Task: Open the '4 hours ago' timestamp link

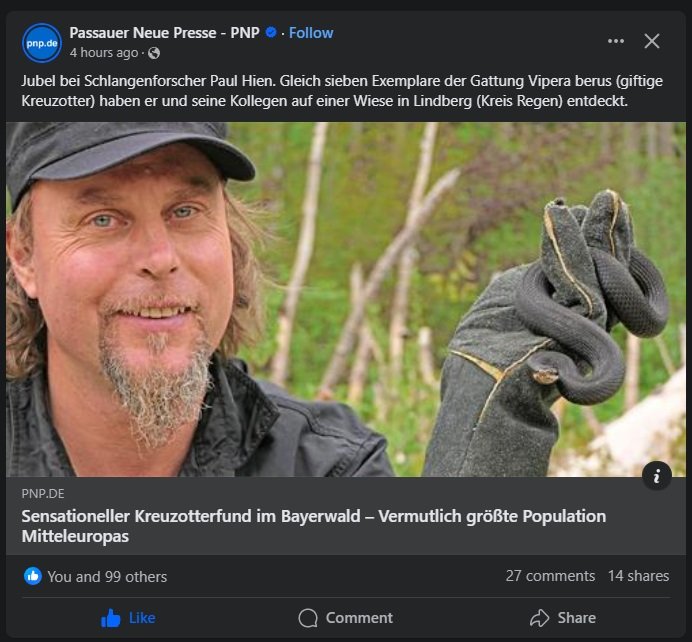Action: click(x=104, y=52)
